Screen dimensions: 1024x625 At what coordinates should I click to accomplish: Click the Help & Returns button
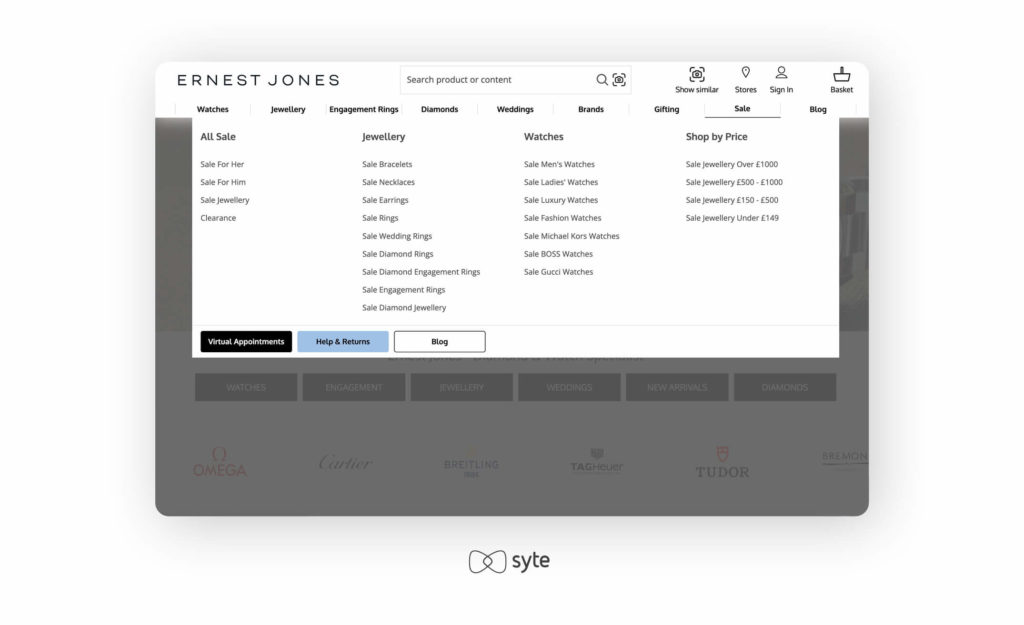(343, 342)
